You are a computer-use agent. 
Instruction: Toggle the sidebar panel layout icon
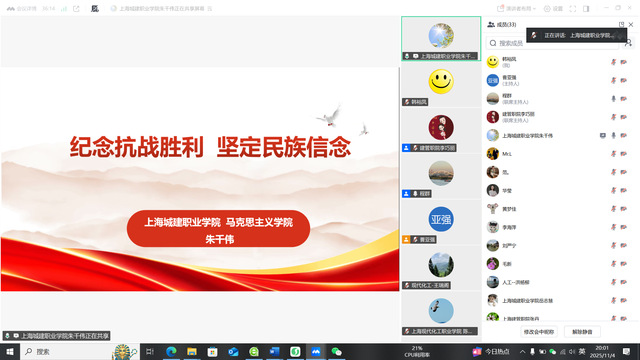(x=586, y=9)
